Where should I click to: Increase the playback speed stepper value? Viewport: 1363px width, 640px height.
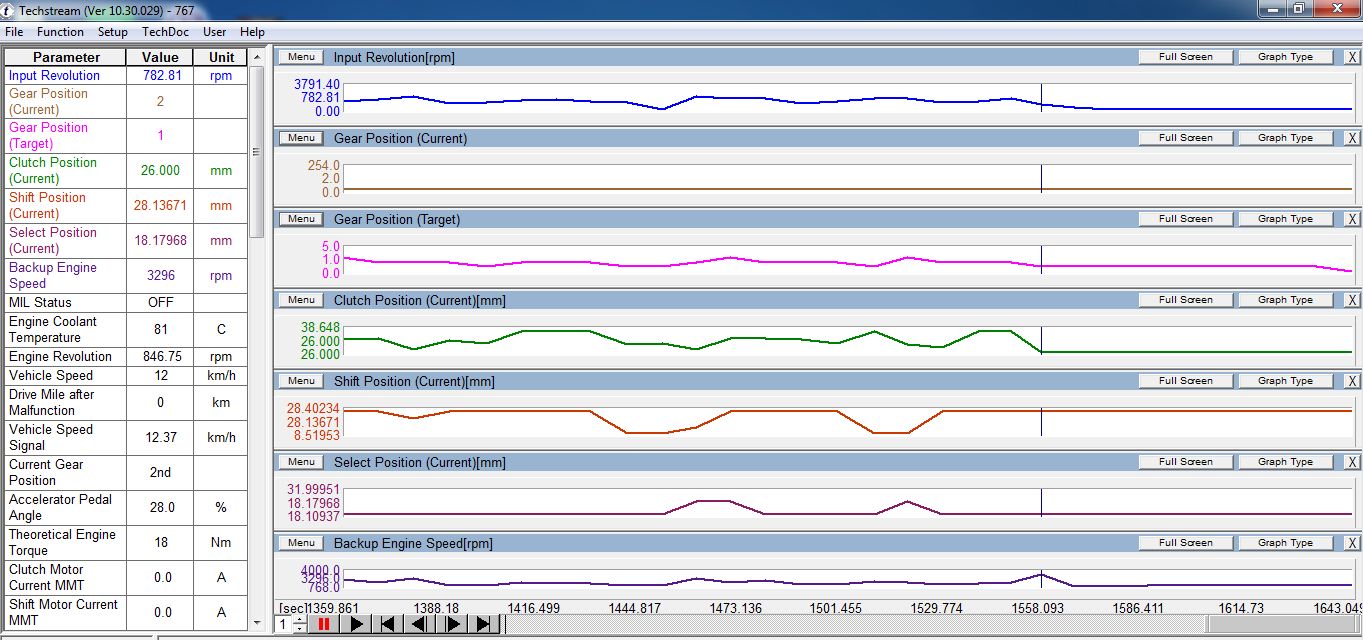pyautogui.click(x=300, y=619)
